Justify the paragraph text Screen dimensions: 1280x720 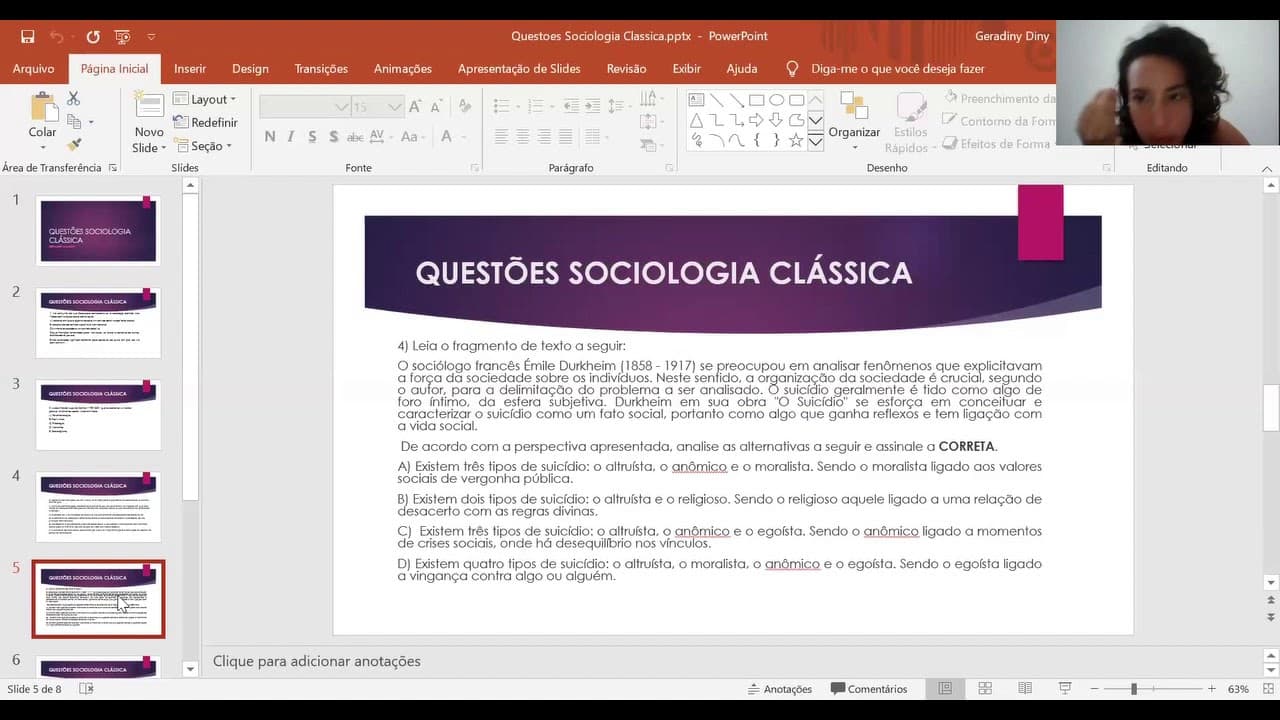[x=566, y=137]
